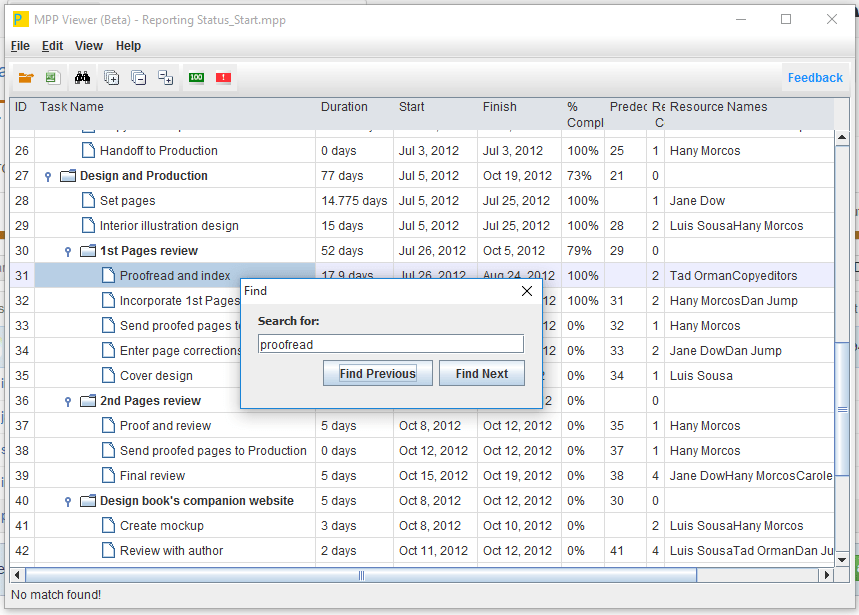The image size is (859, 615).
Task: Click the expand all tasks icon
Action: click(x=111, y=77)
